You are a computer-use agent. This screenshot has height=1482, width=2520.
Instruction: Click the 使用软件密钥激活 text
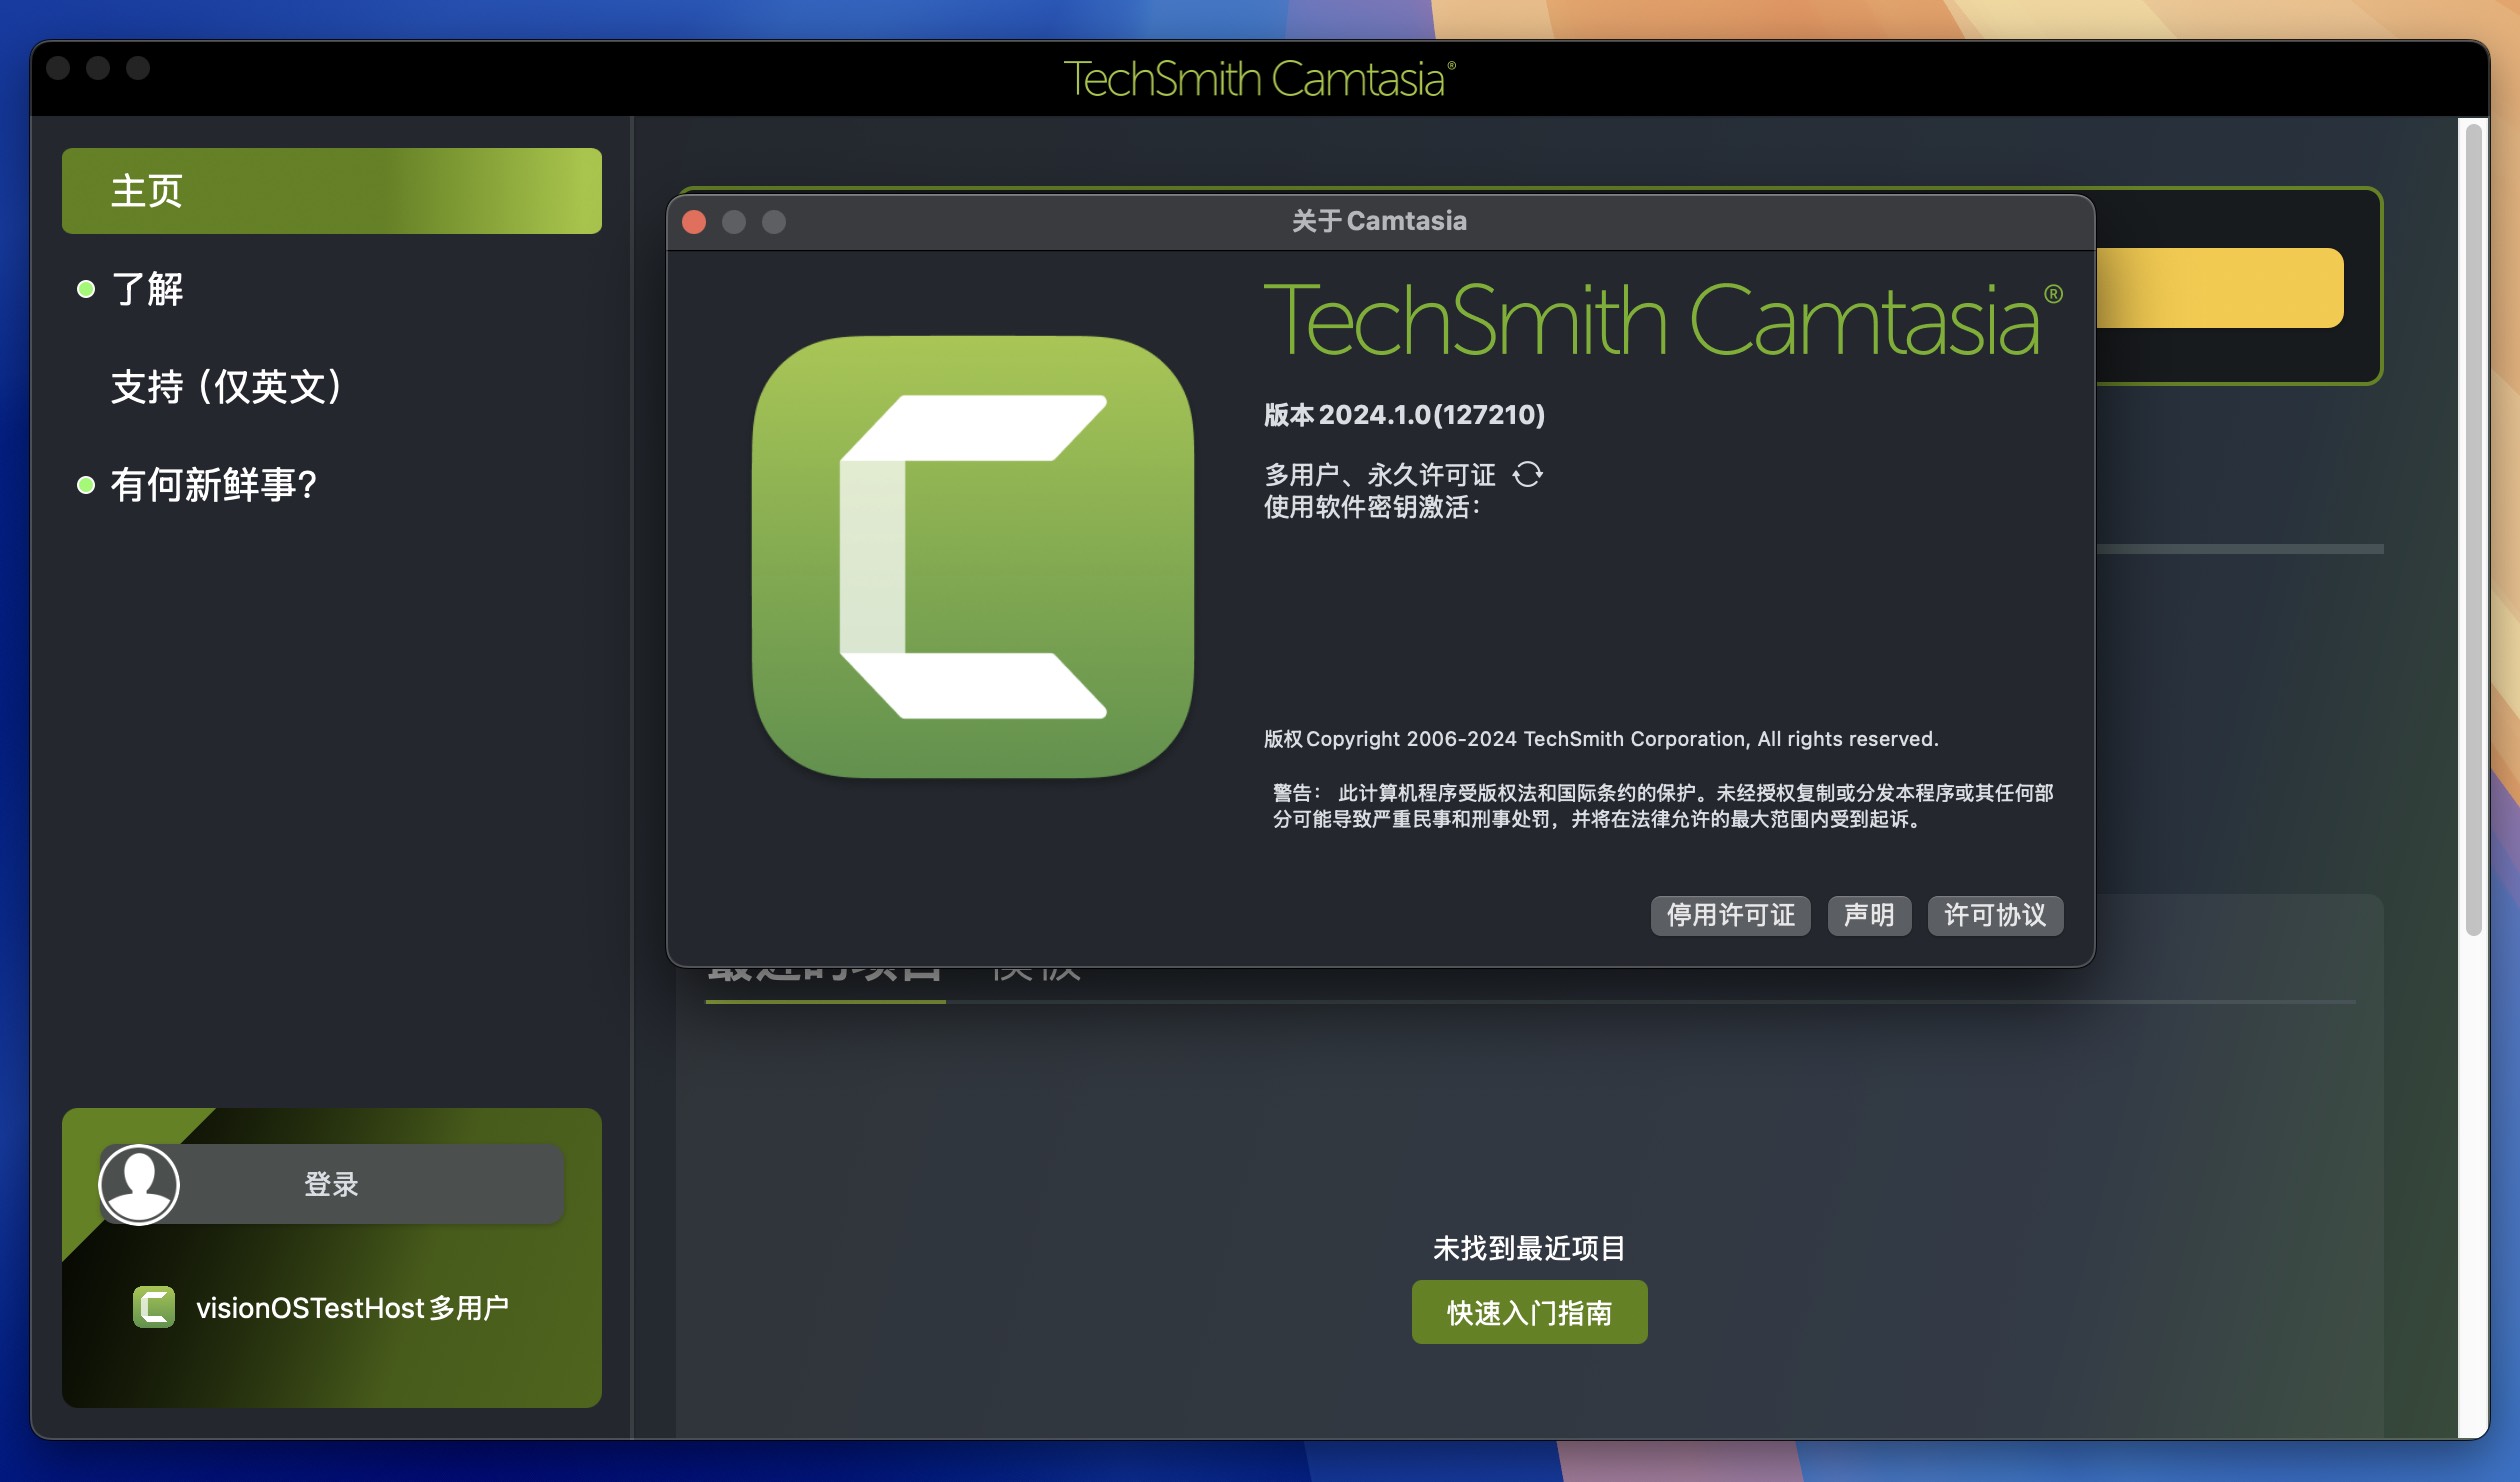[1372, 507]
